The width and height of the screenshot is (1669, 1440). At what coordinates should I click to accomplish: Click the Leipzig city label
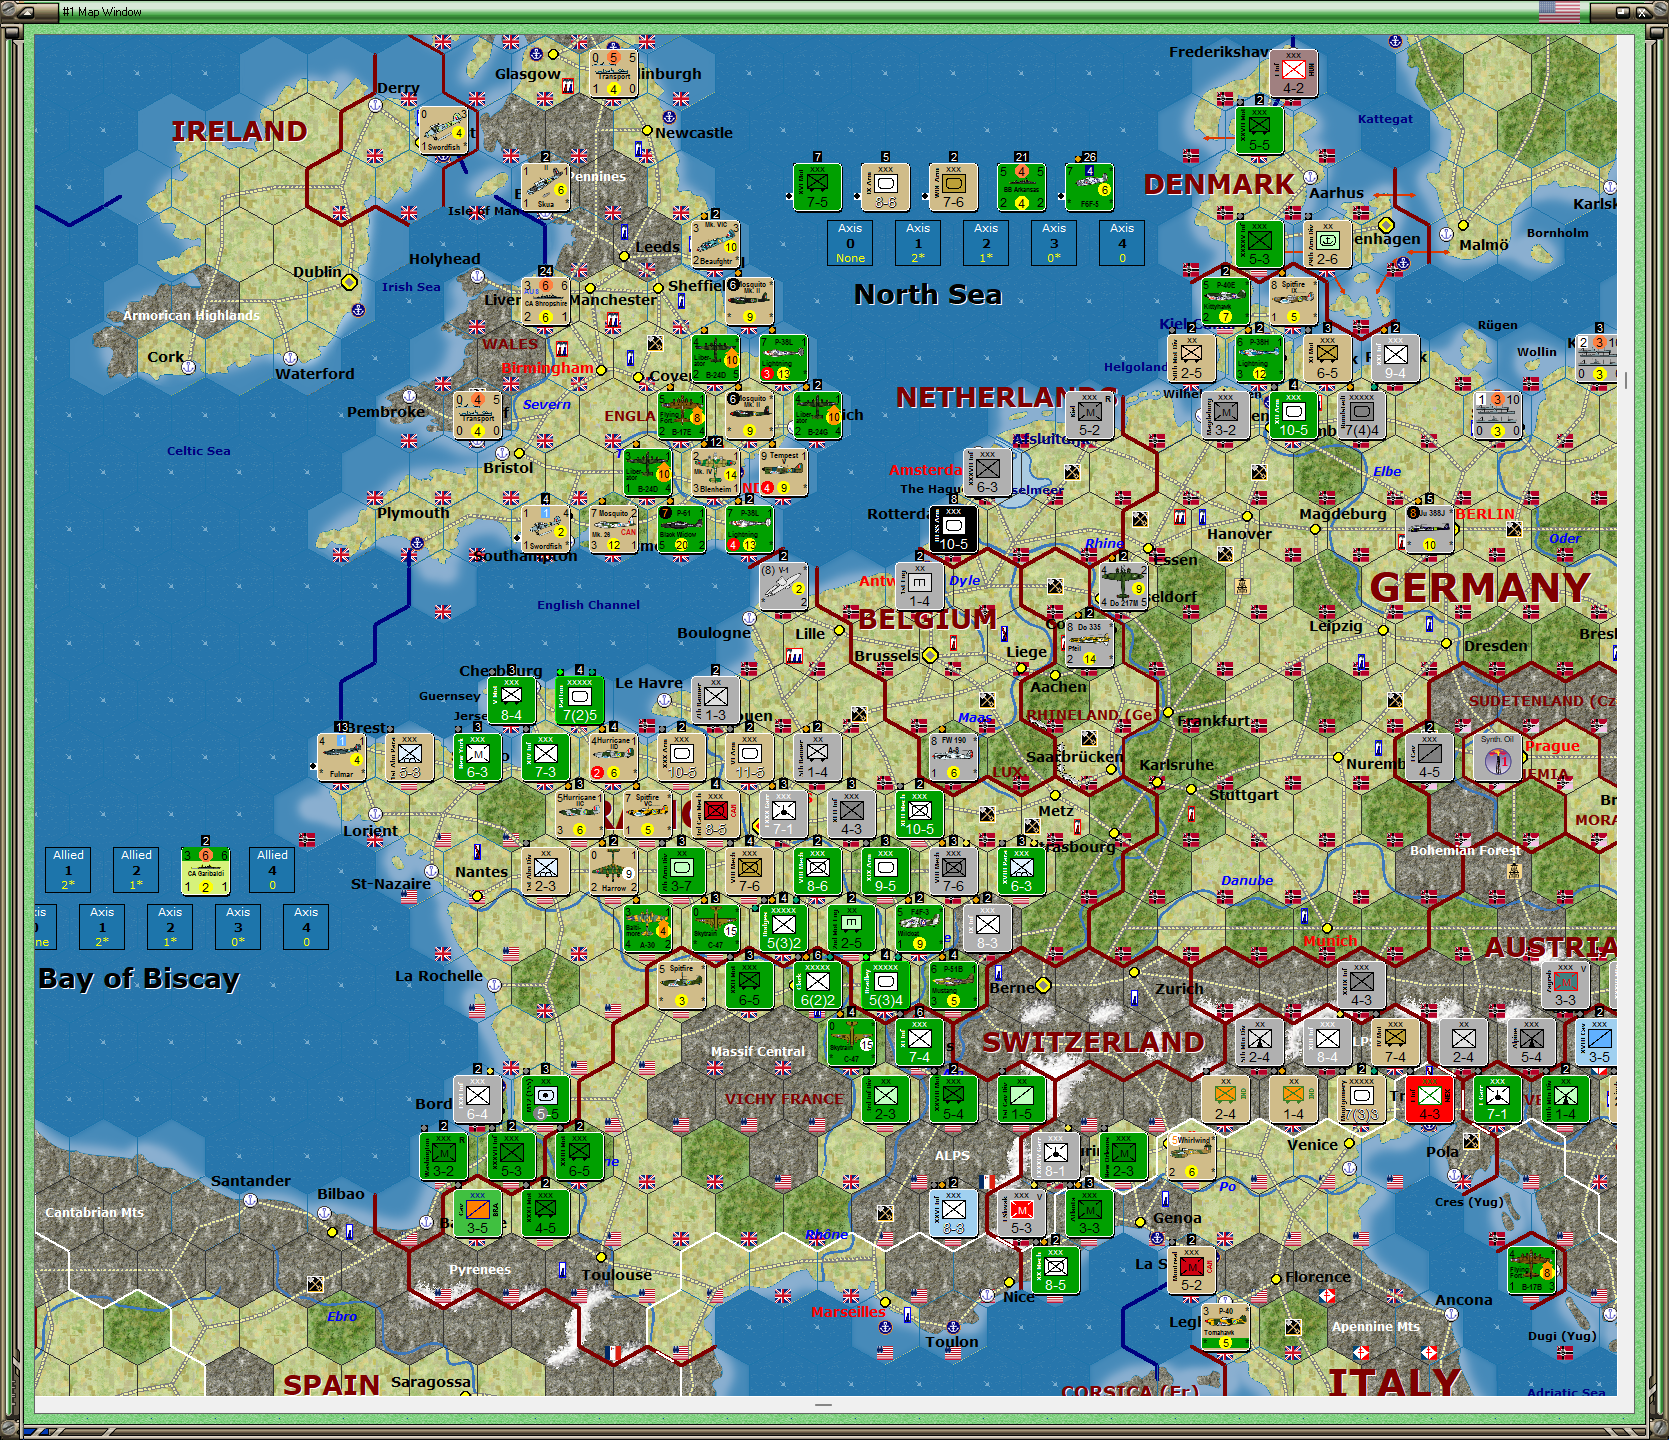[1336, 626]
